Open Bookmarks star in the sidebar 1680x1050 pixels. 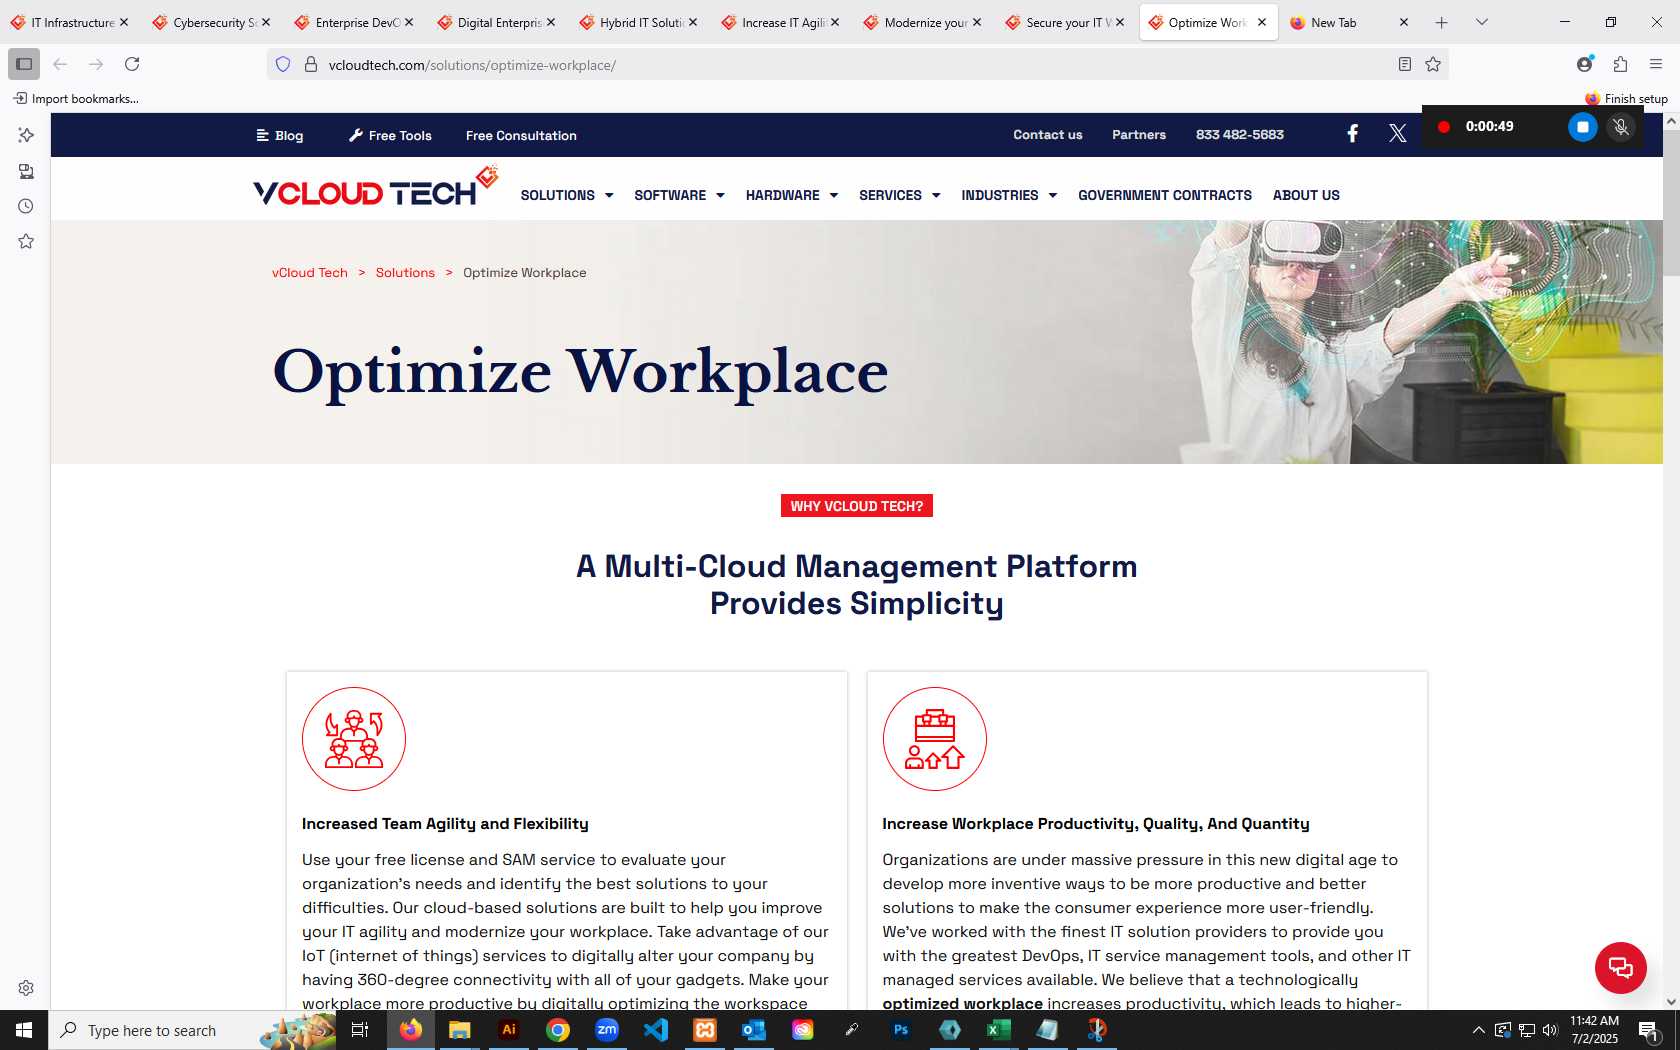(26, 241)
